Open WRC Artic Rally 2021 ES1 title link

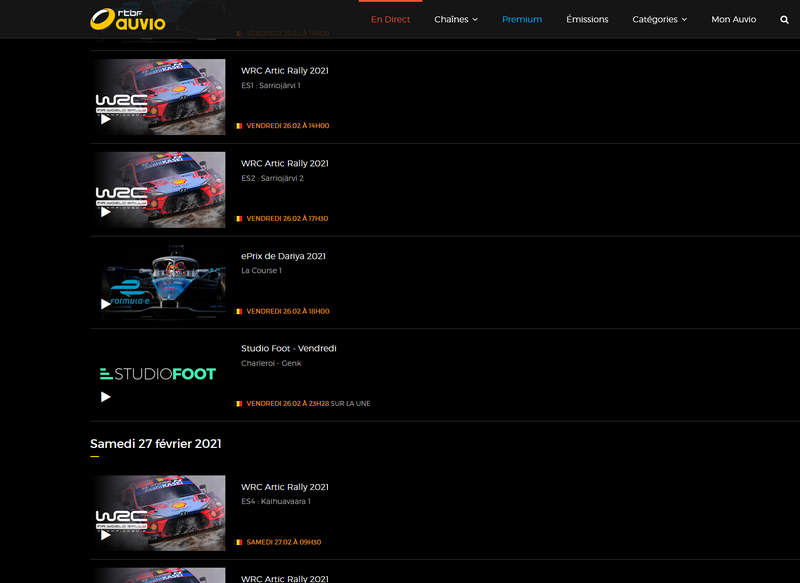point(285,71)
